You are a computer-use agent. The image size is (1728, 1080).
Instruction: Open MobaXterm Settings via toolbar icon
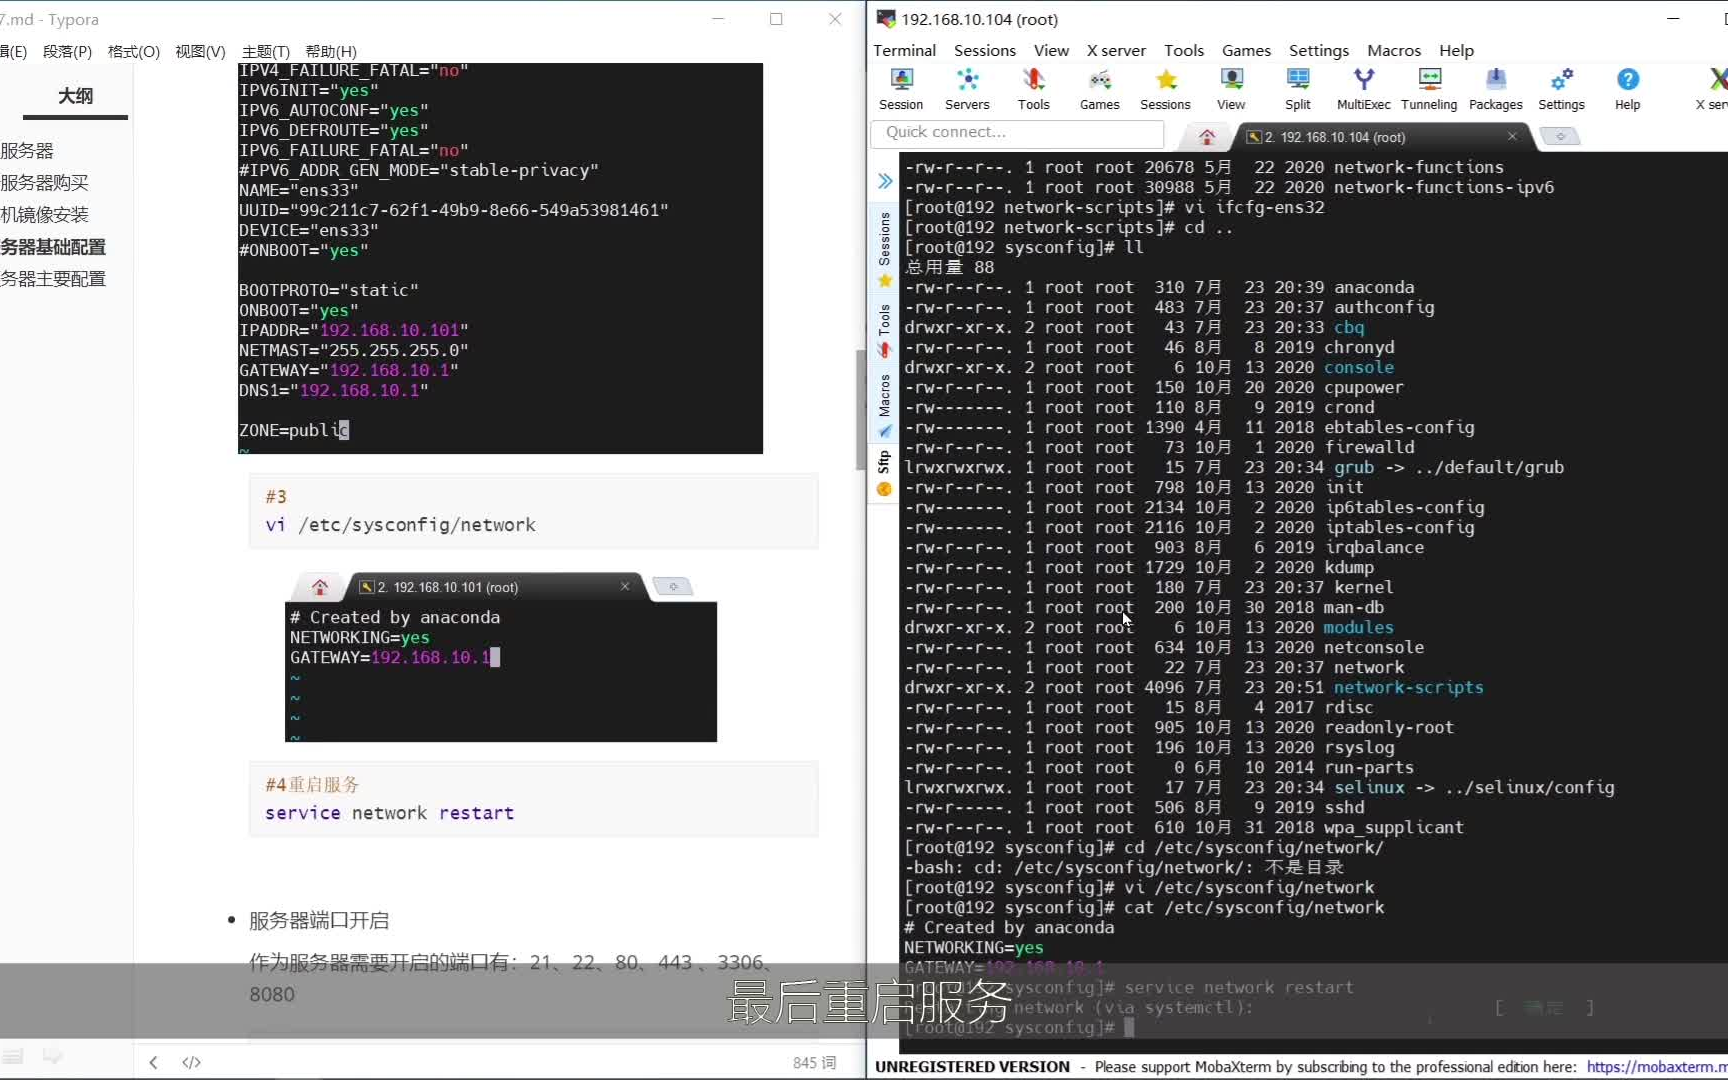tap(1562, 89)
